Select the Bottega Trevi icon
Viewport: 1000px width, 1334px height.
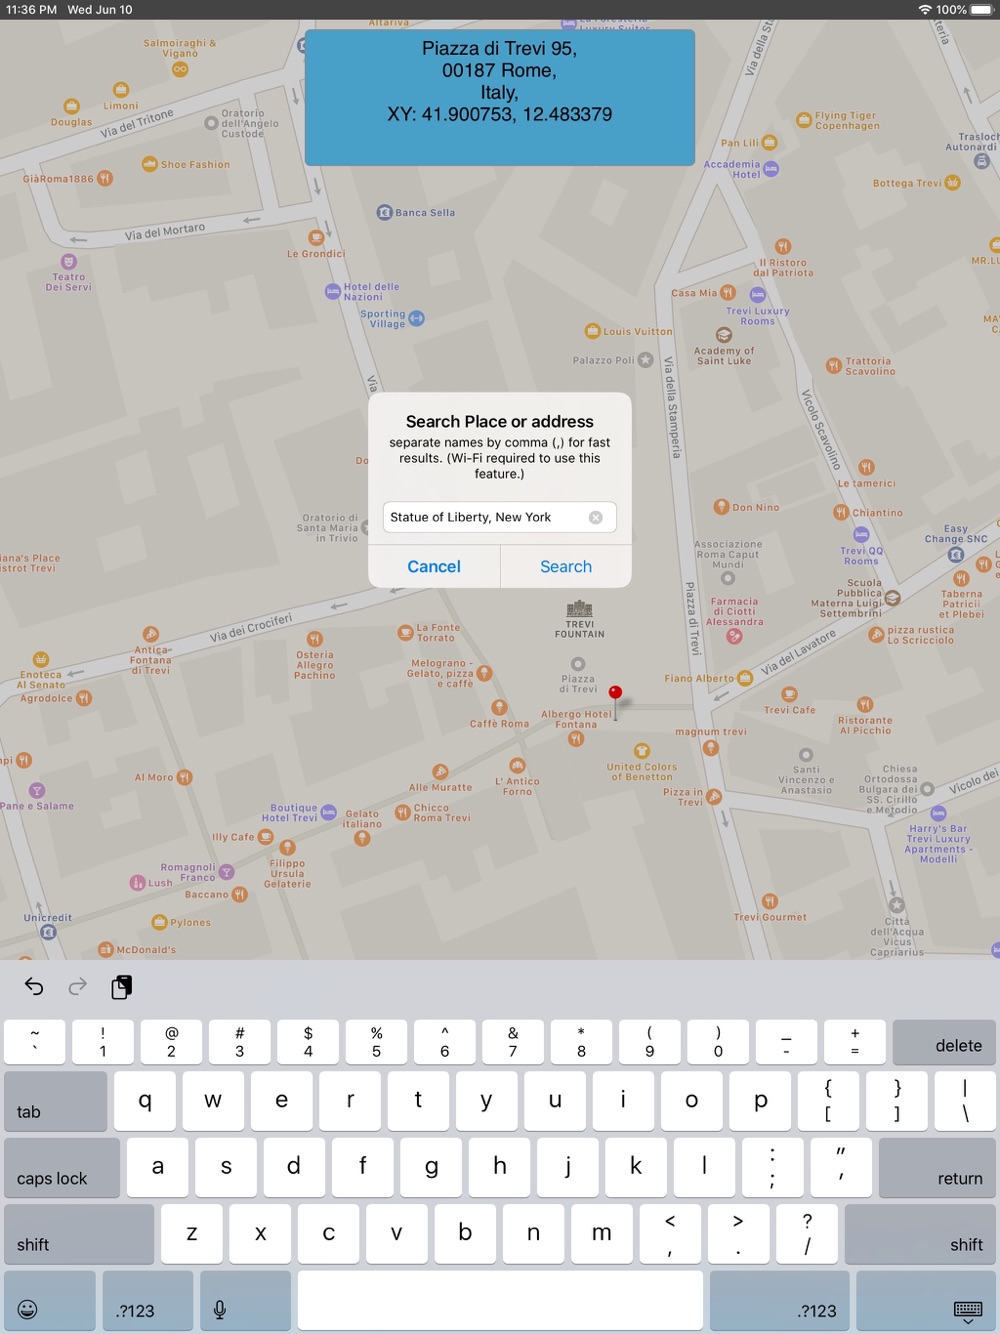click(x=953, y=182)
